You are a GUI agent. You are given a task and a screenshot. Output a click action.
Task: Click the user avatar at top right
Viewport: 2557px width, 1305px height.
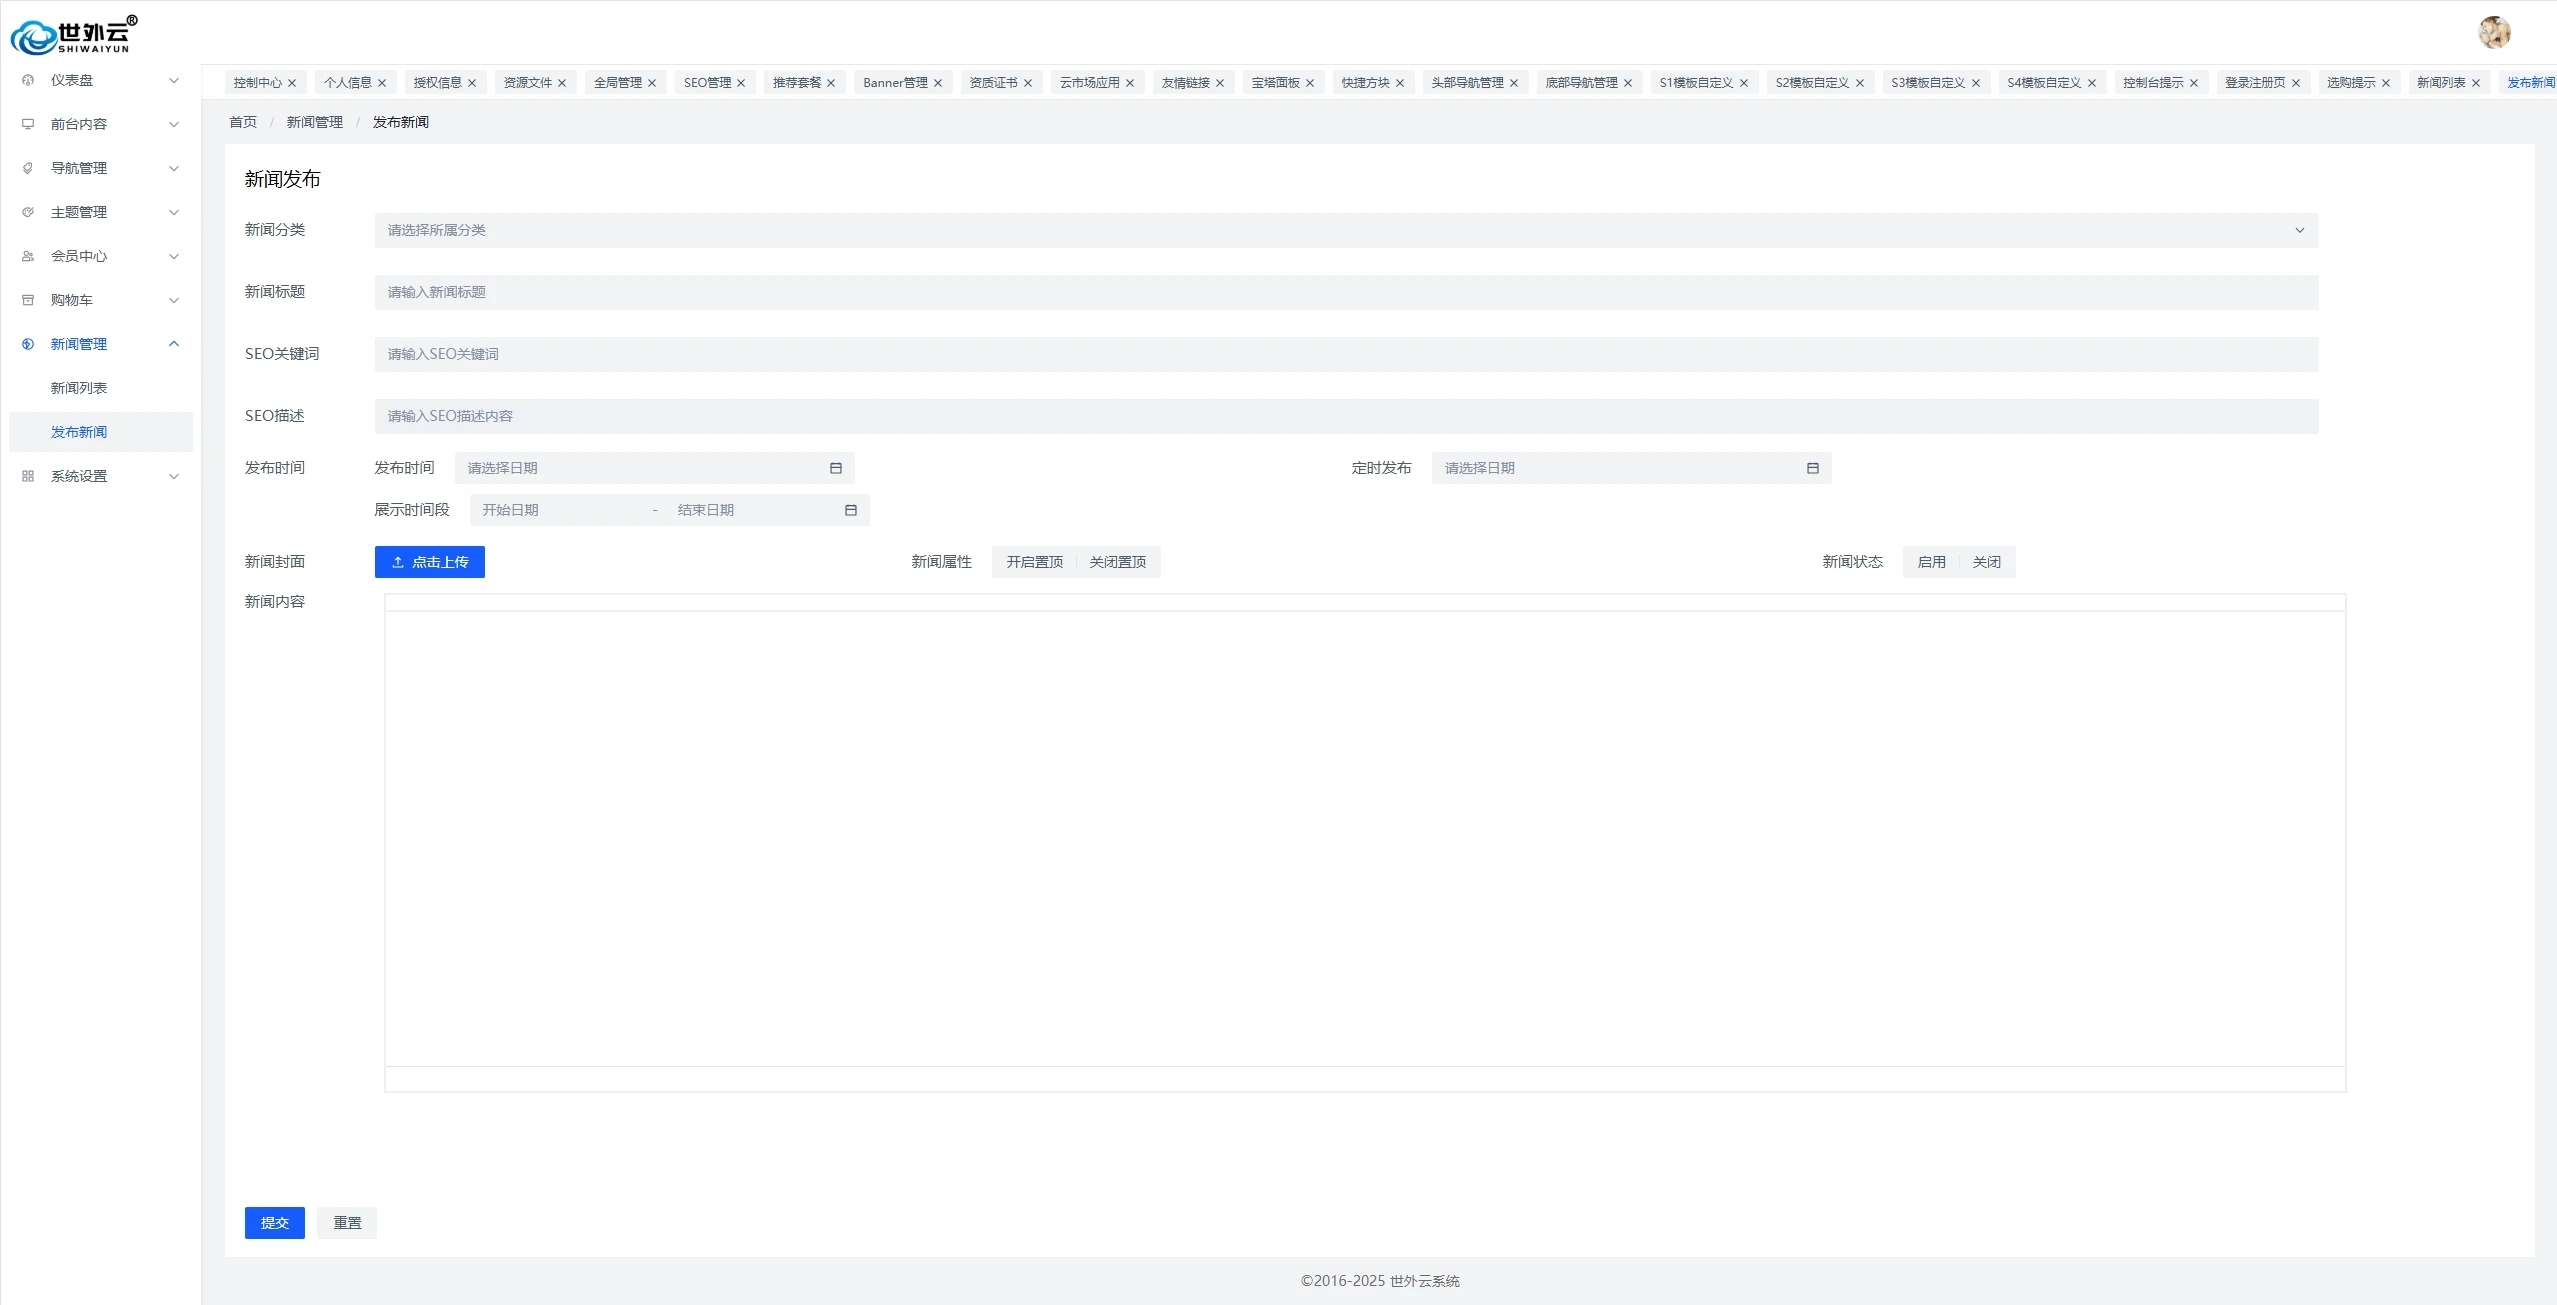point(2494,32)
